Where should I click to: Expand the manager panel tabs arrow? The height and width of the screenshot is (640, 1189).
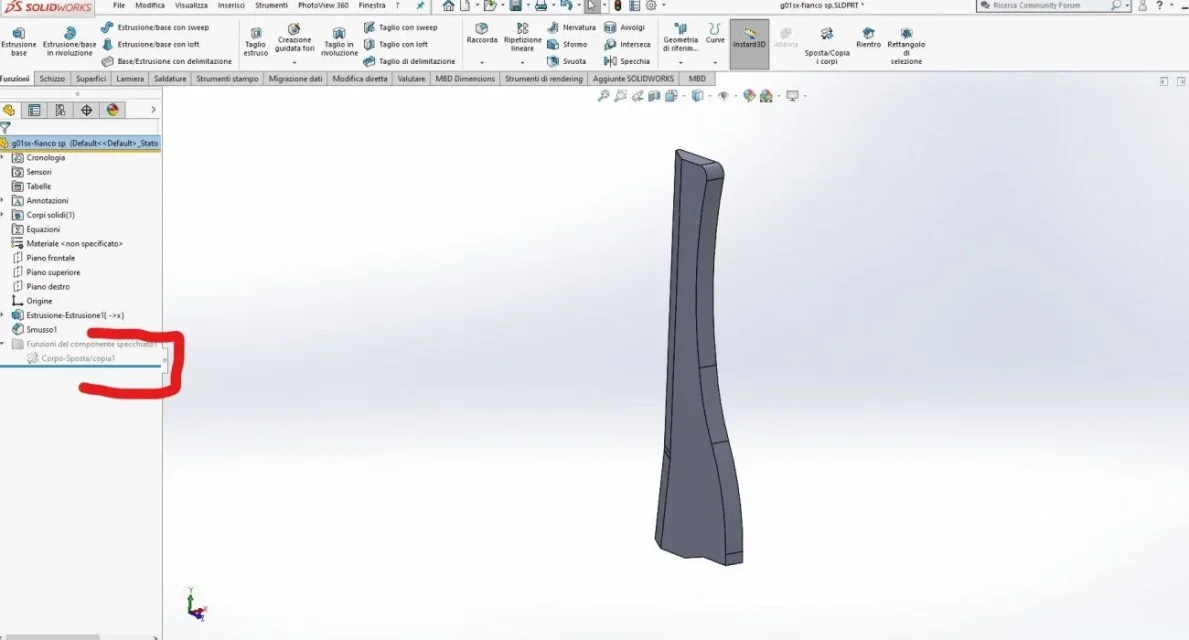tap(153, 110)
